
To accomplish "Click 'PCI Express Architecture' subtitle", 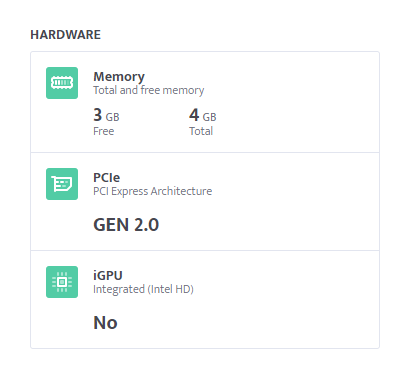I will [x=153, y=191].
